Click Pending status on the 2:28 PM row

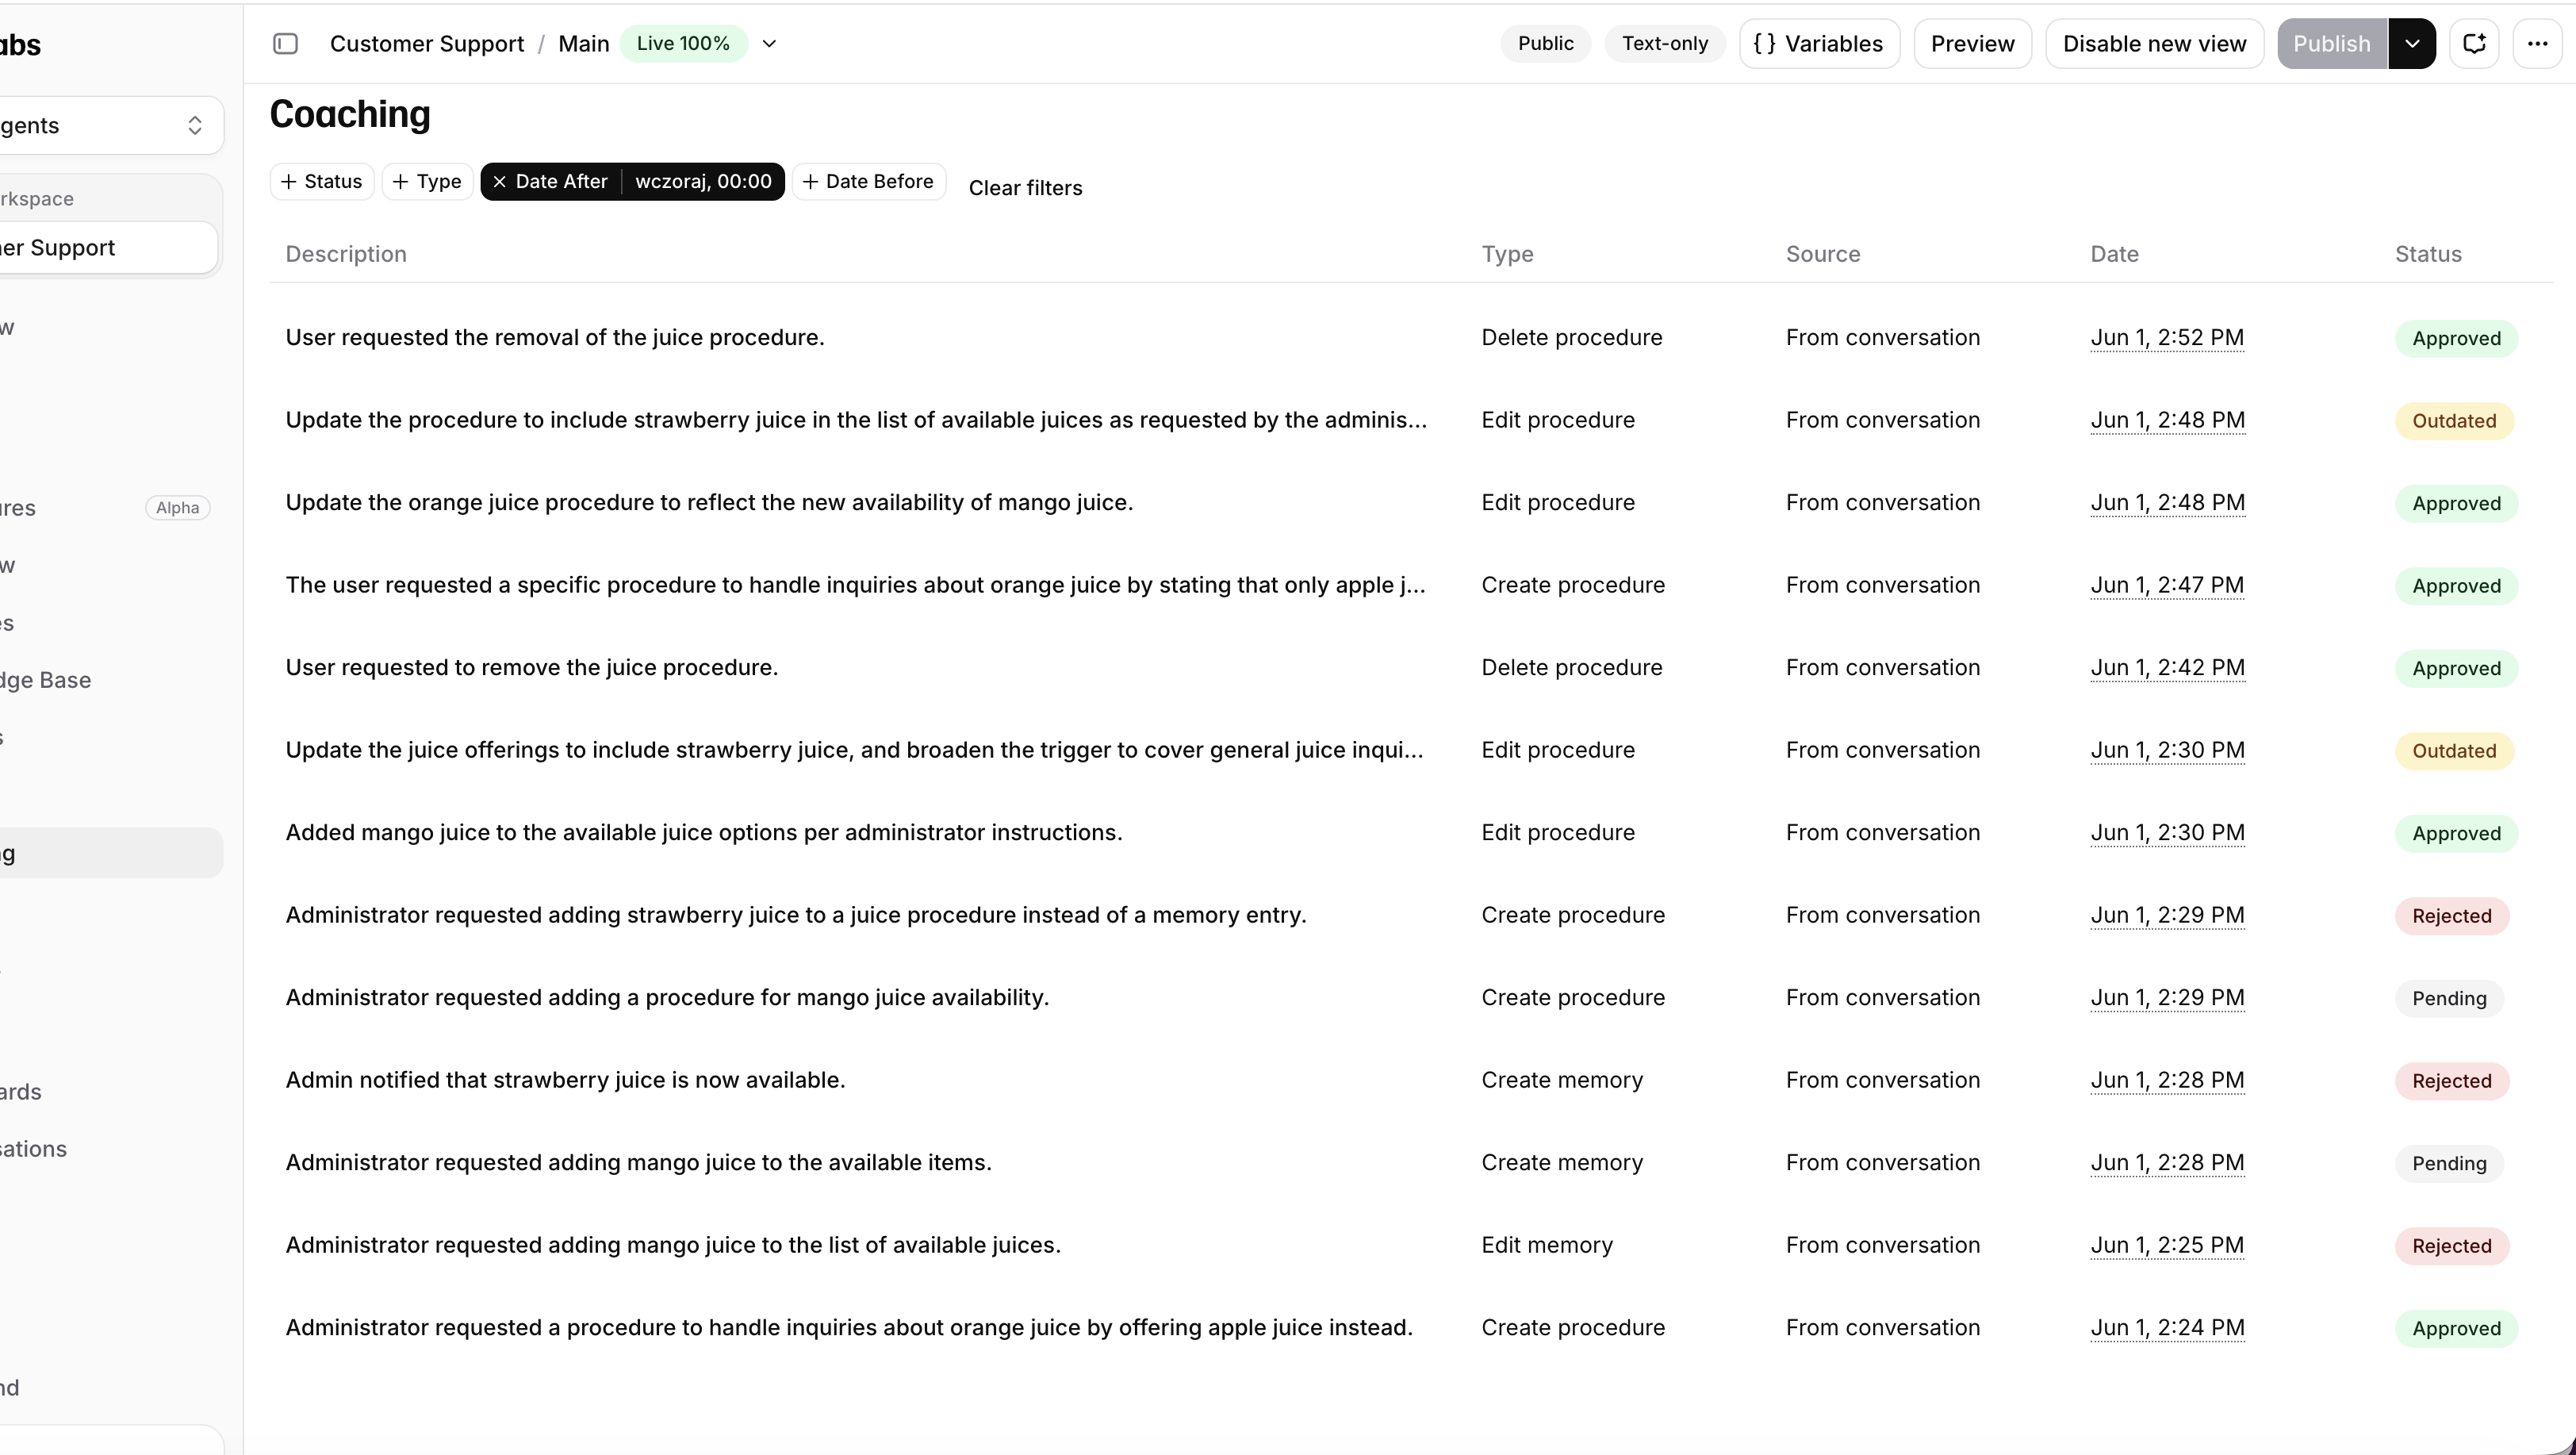pos(2449,1163)
